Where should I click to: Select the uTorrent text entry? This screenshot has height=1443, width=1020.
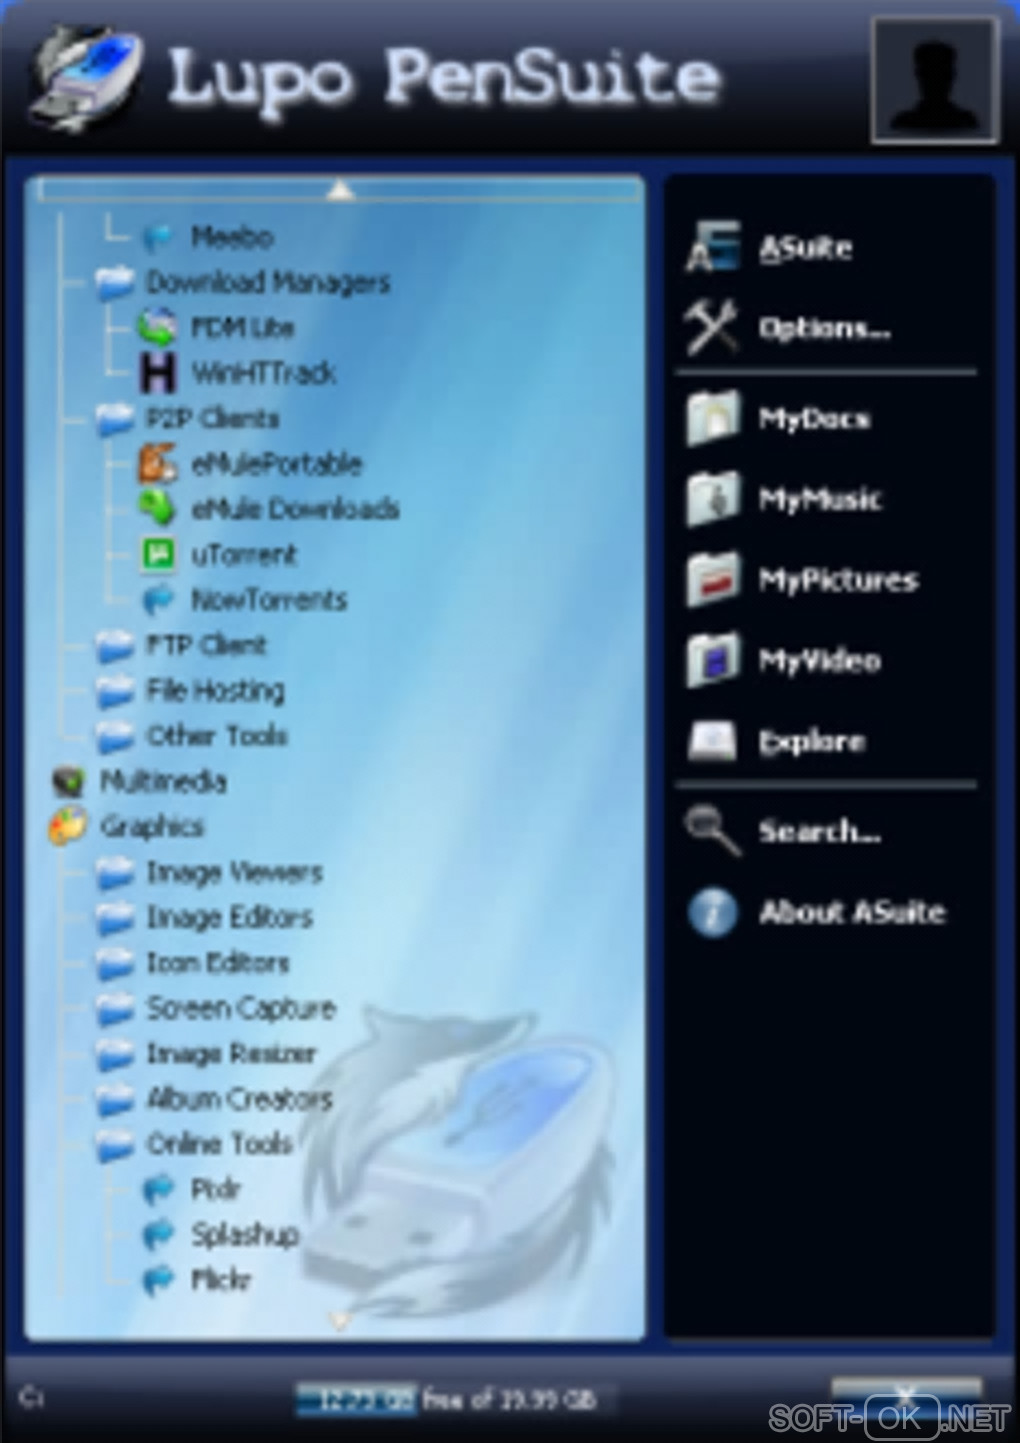pyautogui.click(x=244, y=554)
